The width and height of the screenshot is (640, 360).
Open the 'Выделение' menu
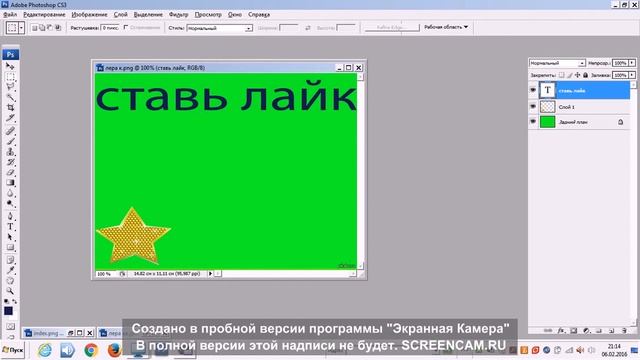[148, 14]
